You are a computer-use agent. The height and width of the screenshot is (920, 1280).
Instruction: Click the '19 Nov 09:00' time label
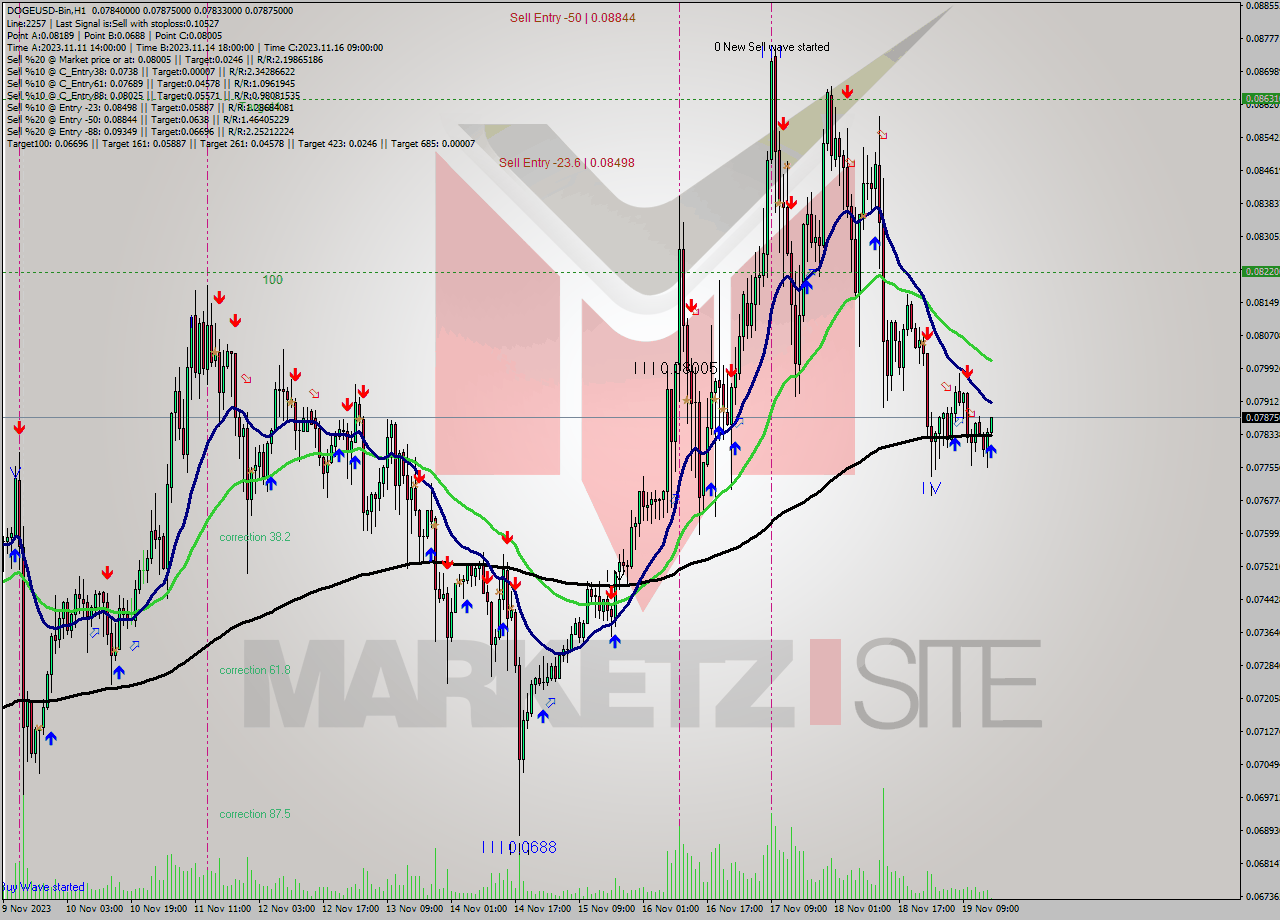pos(991,909)
